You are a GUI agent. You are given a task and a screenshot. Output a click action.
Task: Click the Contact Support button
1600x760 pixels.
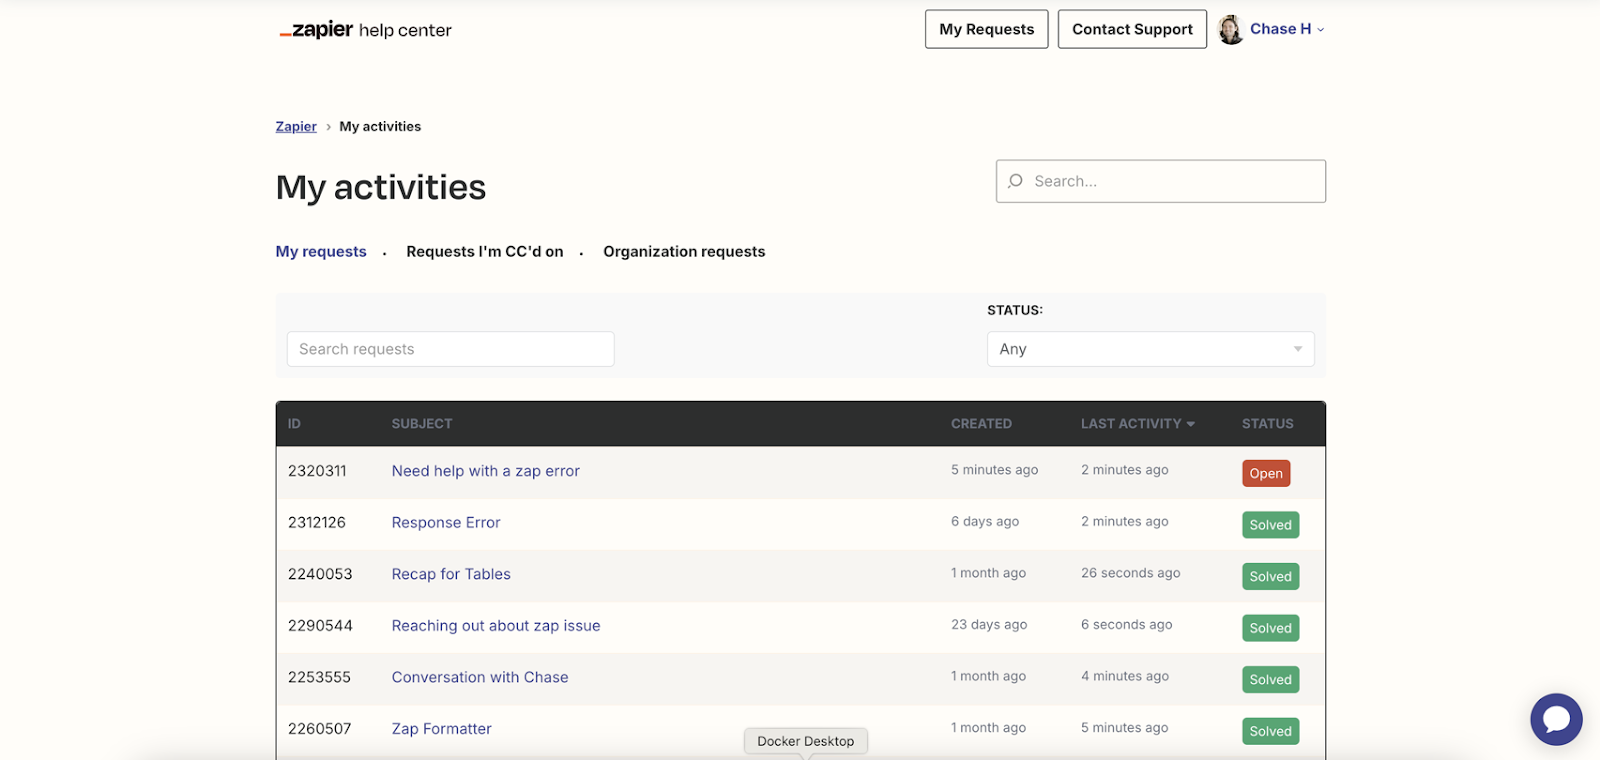(1132, 29)
